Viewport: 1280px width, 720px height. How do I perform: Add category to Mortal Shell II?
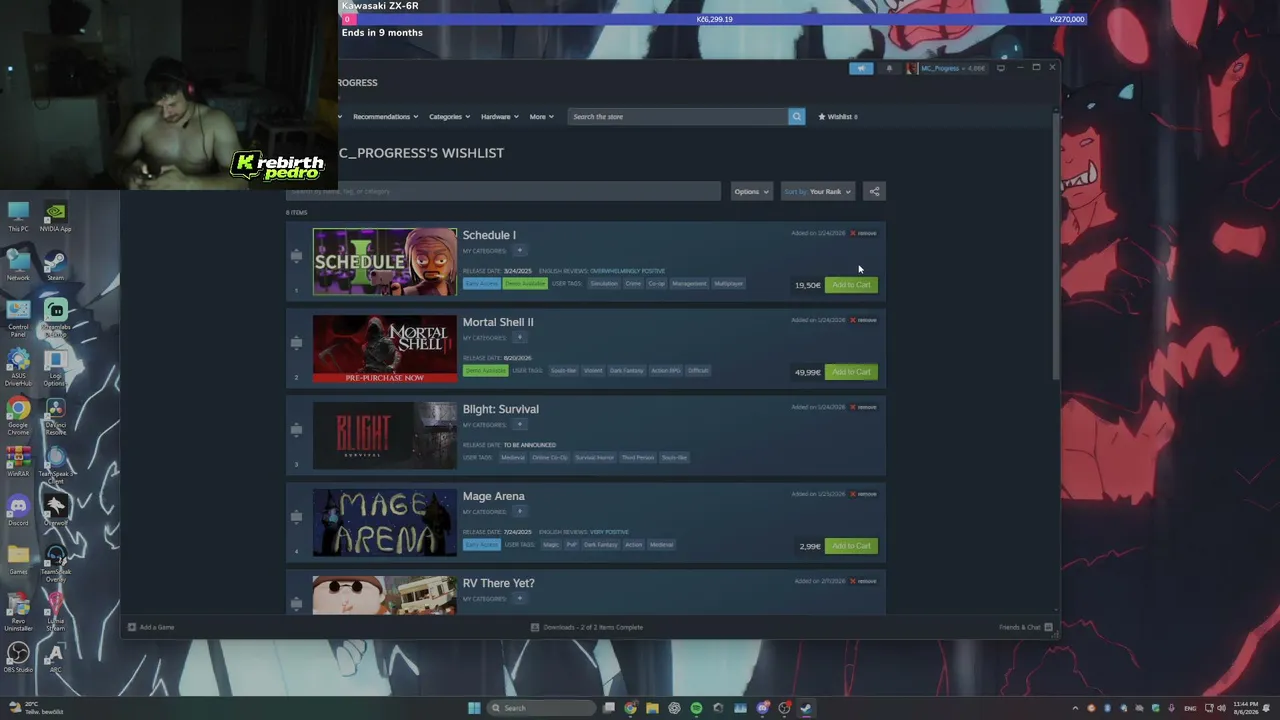[519, 338]
